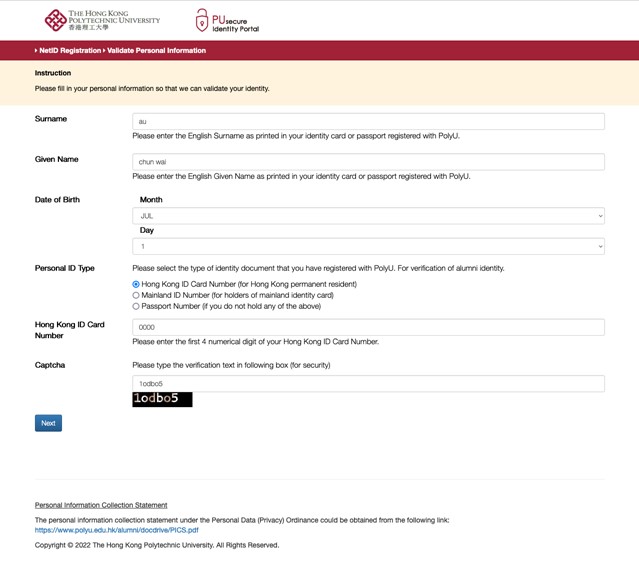Select Hong Kong ID Card Number radio option
This screenshot has width=639, height=571.
click(136, 284)
